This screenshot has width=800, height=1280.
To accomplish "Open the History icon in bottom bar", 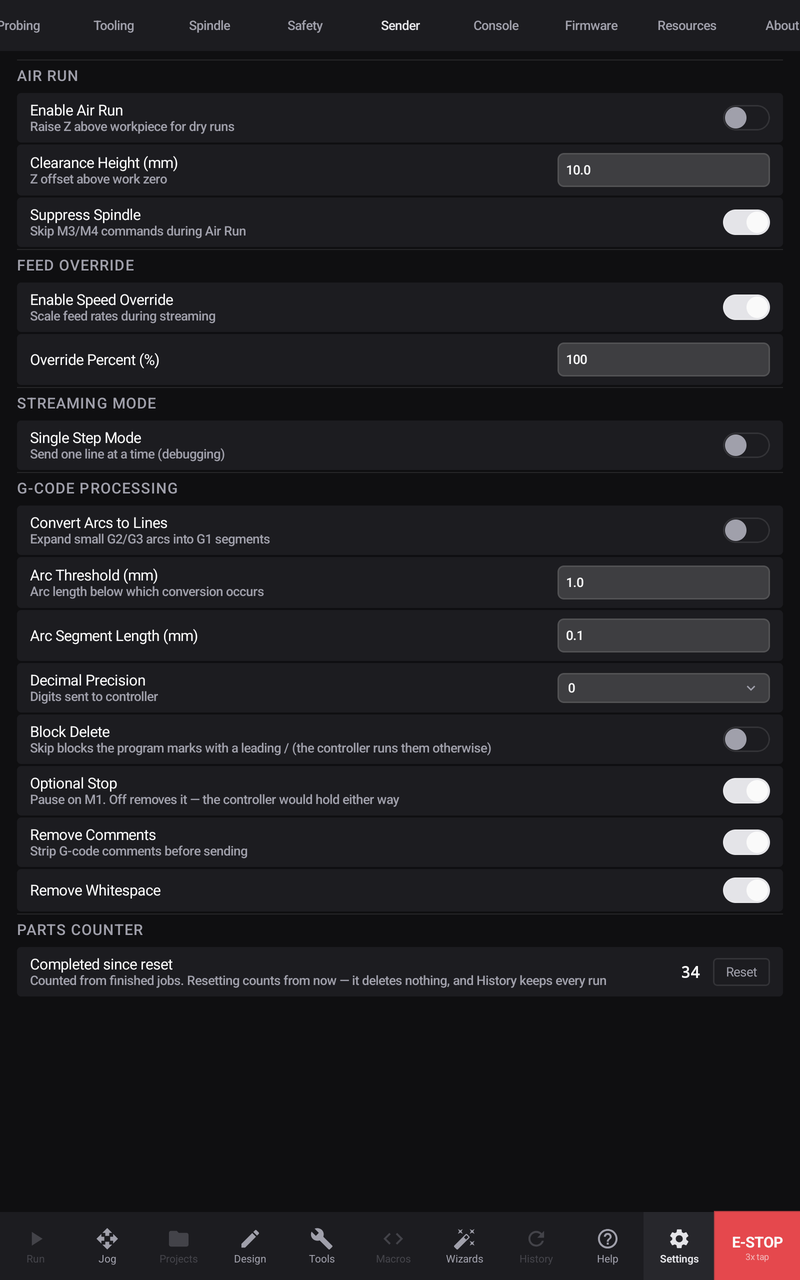I will click(x=536, y=1238).
